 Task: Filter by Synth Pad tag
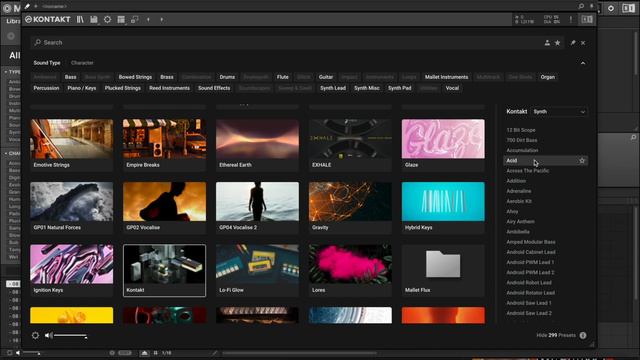400,88
